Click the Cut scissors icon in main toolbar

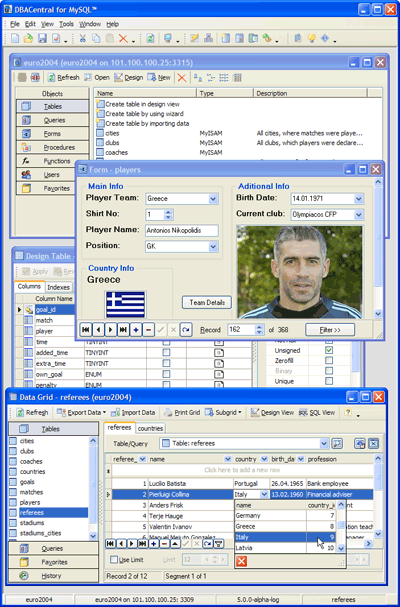tap(82, 38)
